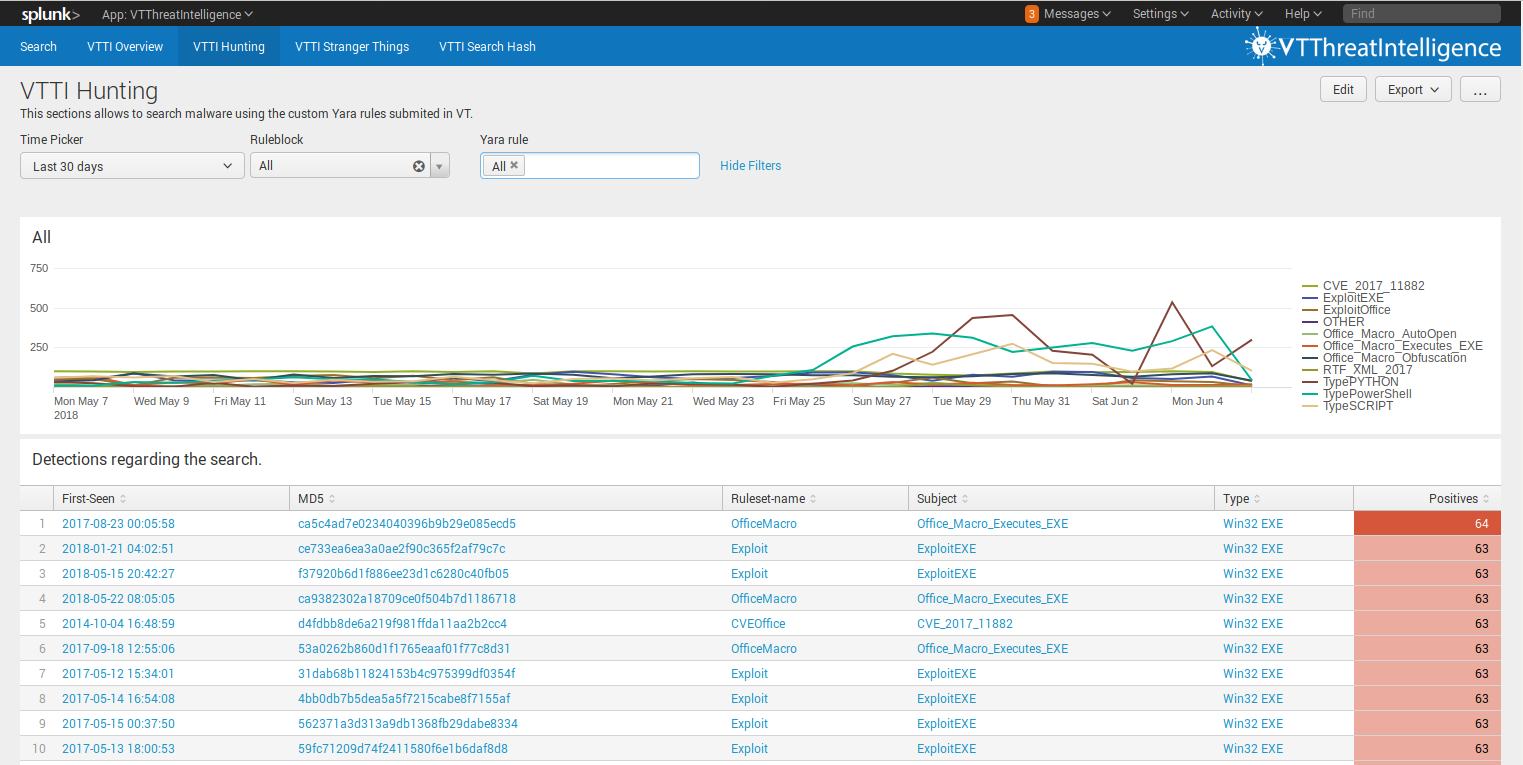Screen dimensions: 1523x765
Task: Open the more options ellipsis button
Action: pyautogui.click(x=1480, y=89)
